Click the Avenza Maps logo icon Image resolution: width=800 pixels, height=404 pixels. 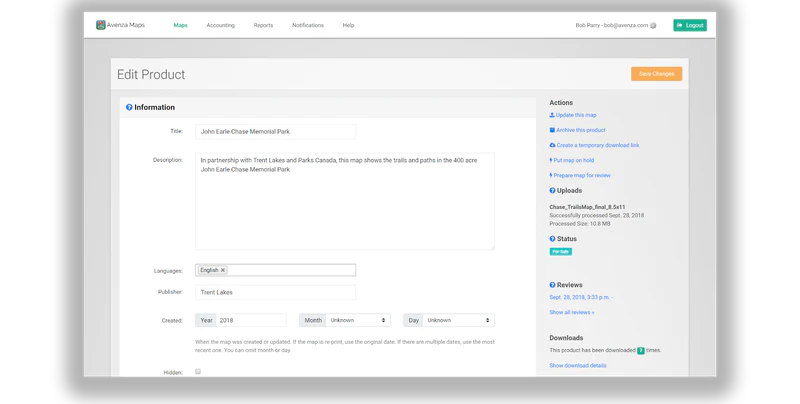click(101, 25)
